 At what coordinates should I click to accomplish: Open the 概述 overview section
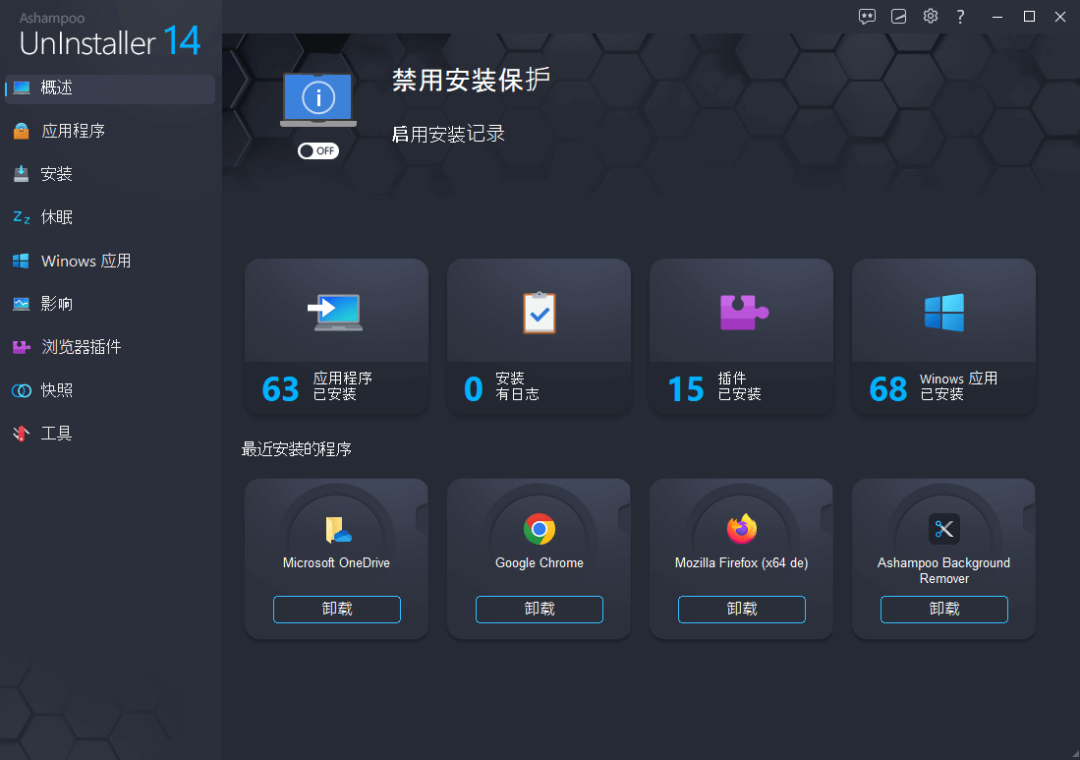click(x=110, y=88)
